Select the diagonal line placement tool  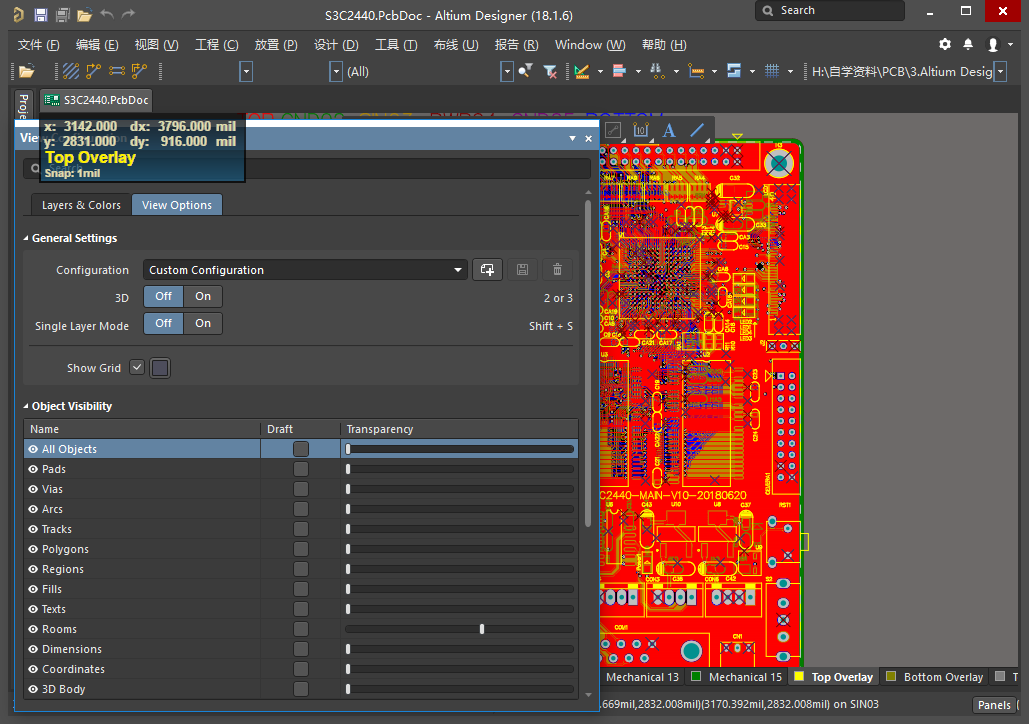(697, 130)
